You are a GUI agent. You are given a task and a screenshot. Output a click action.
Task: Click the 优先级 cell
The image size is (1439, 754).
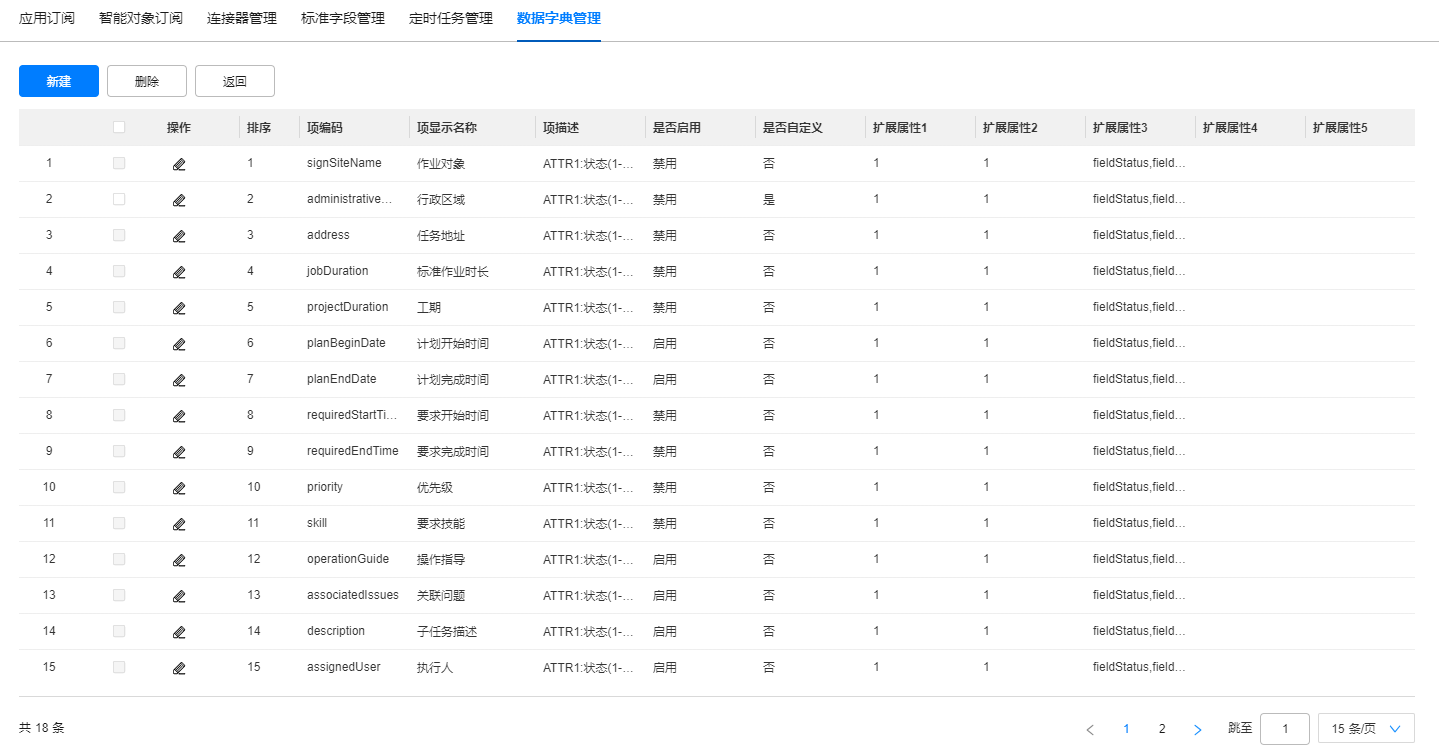[435, 488]
